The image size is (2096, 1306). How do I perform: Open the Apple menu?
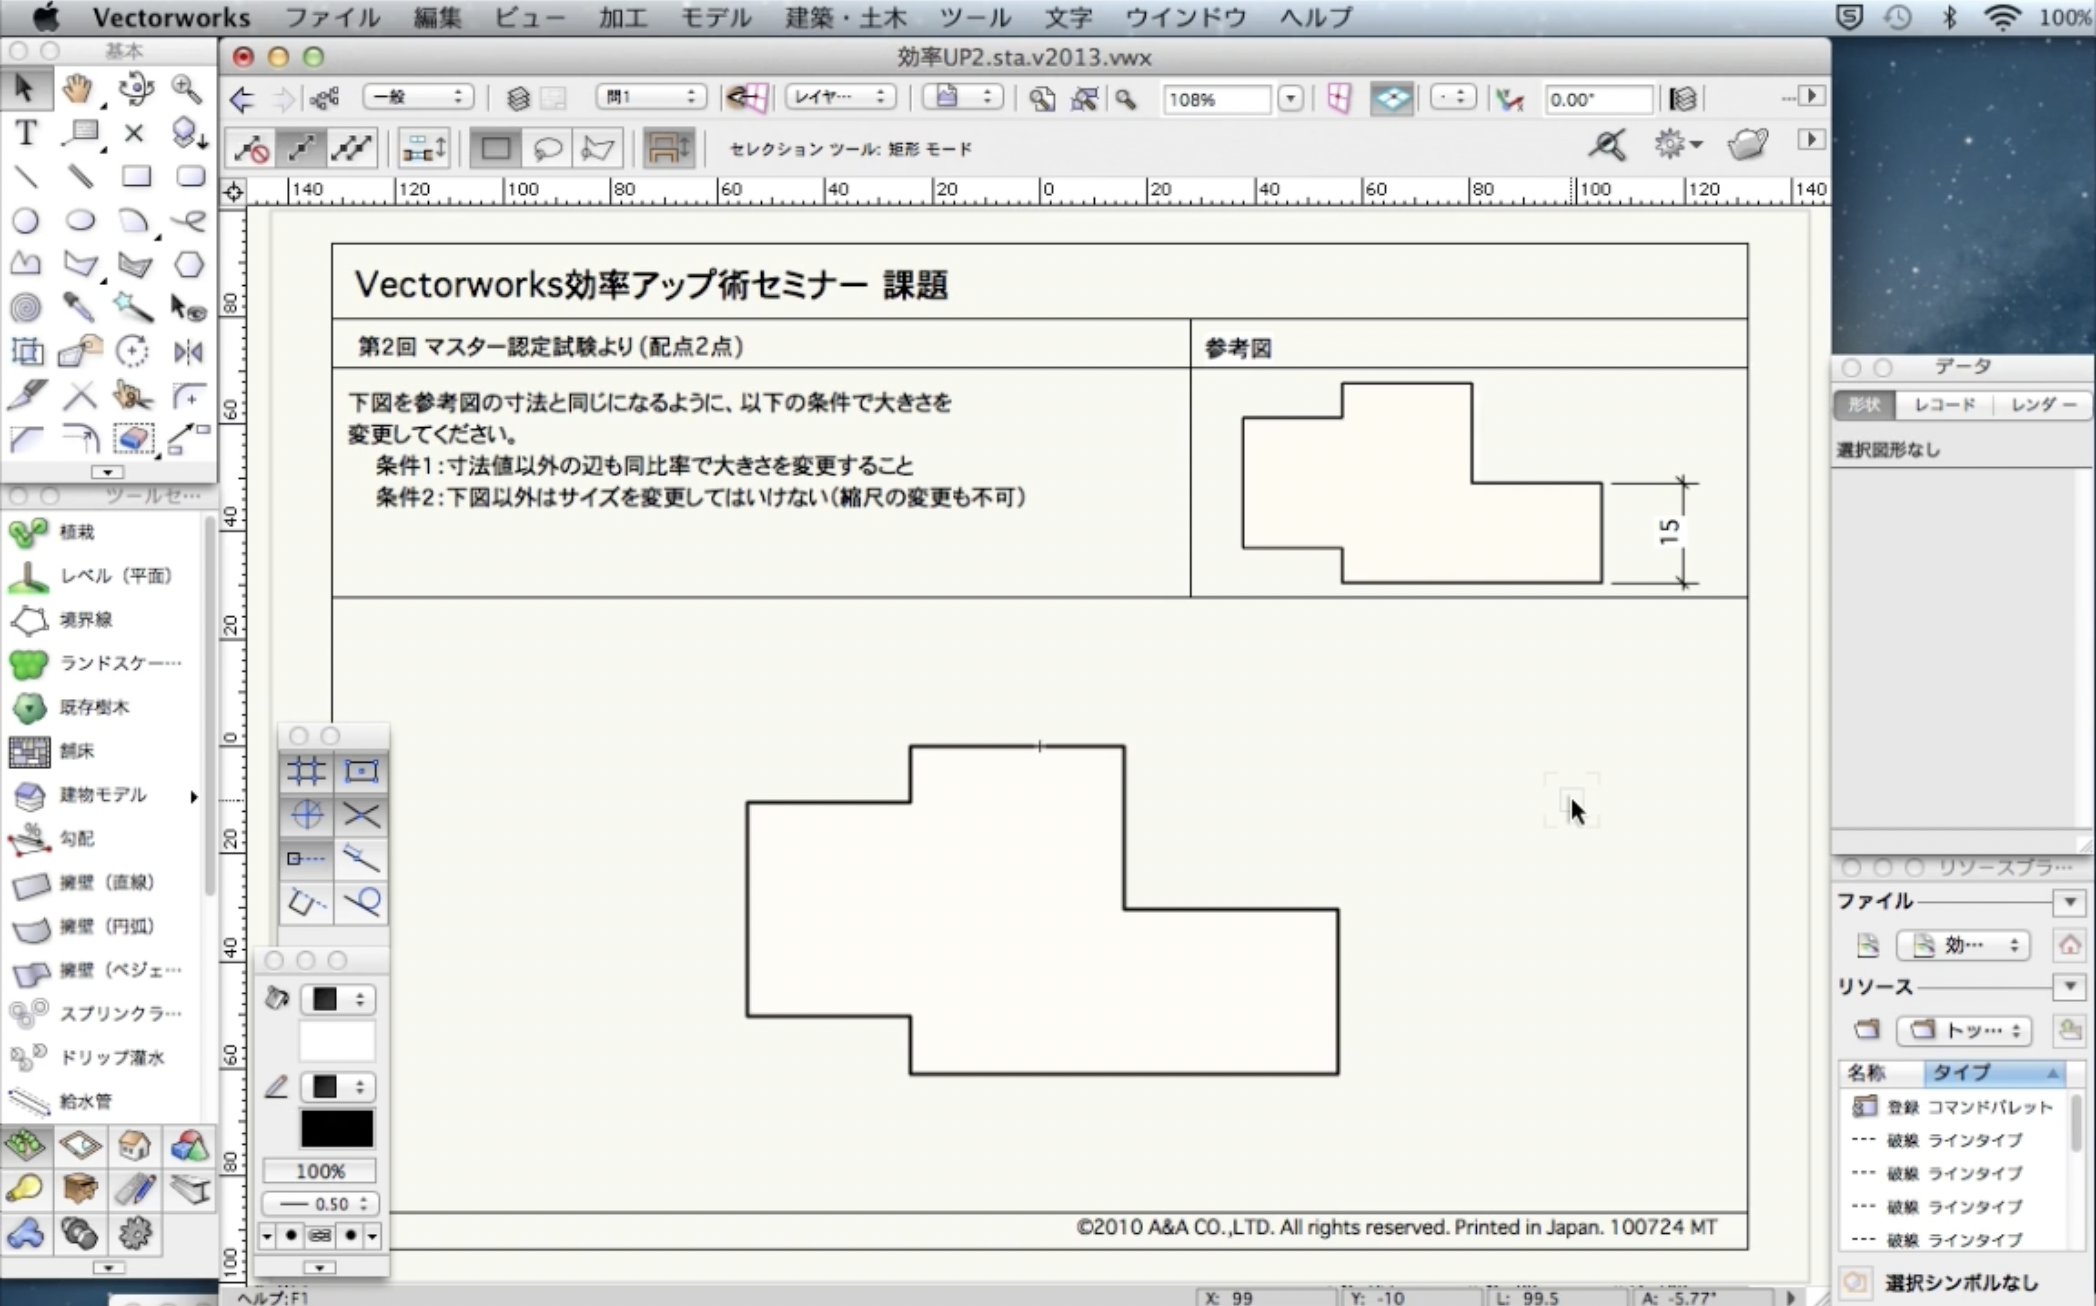pos(45,17)
